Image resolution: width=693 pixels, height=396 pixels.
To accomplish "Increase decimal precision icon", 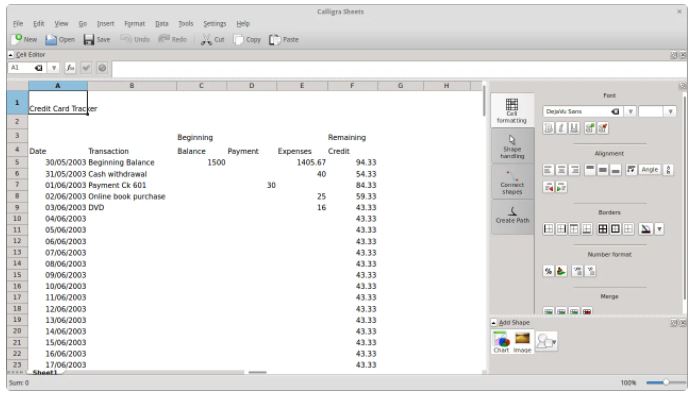I will [577, 271].
